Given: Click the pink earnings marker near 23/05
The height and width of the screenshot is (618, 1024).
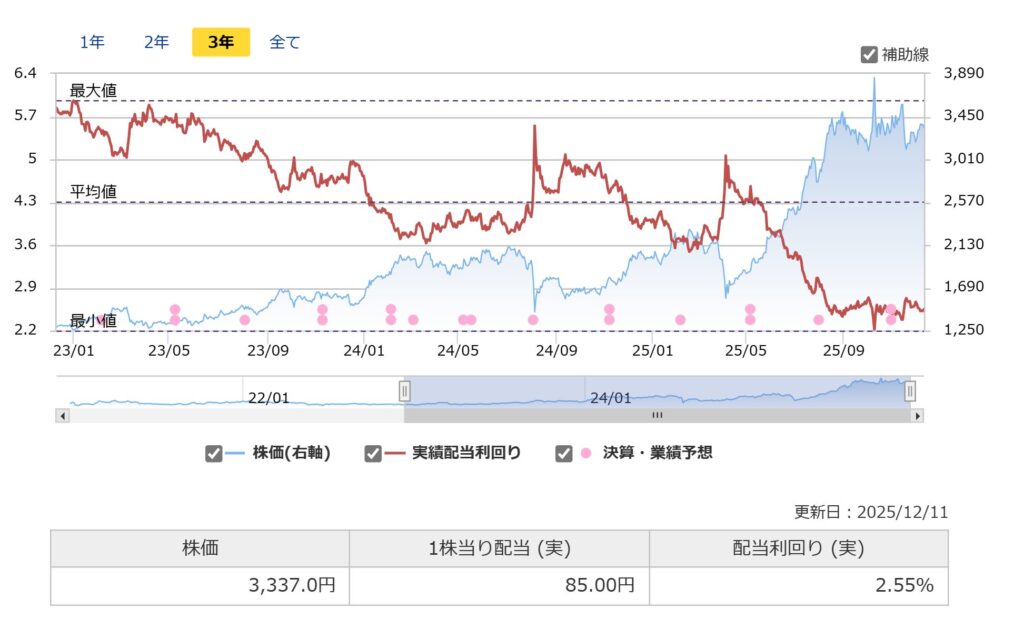Looking at the screenshot, I should point(176,310).
